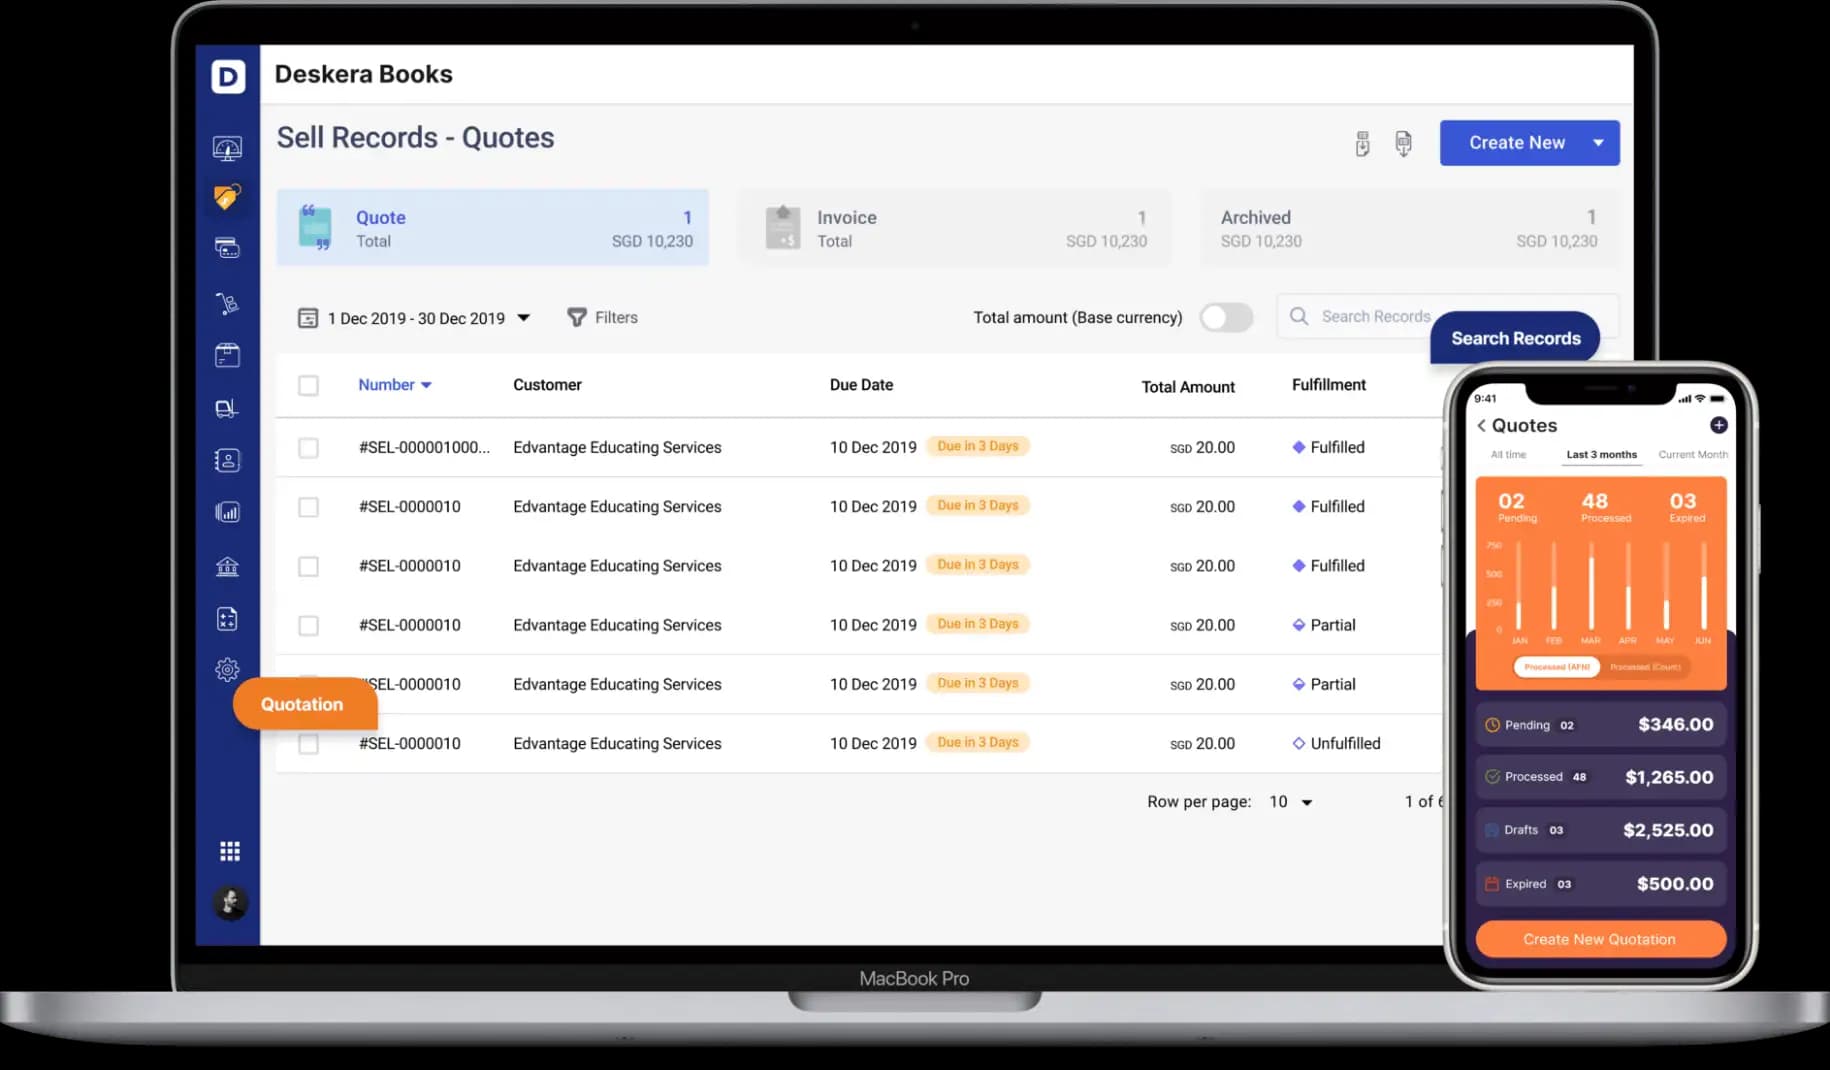Viewport: 1830px width, 1070px height.
Task: Tap the clock icon on the phone Pending row
Action: tap(1493, 725)
